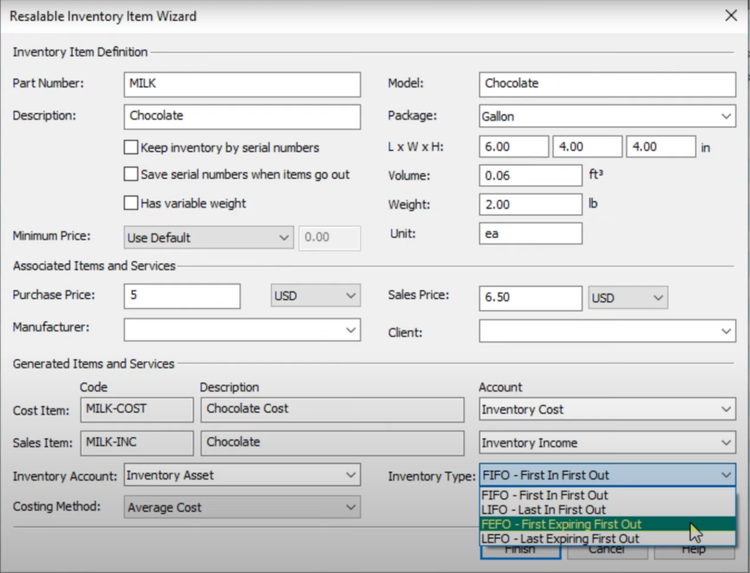The width and height of the screenshot is (750, 573).
Task: Select FIFO - First In First Out list option
Action: 544,495
